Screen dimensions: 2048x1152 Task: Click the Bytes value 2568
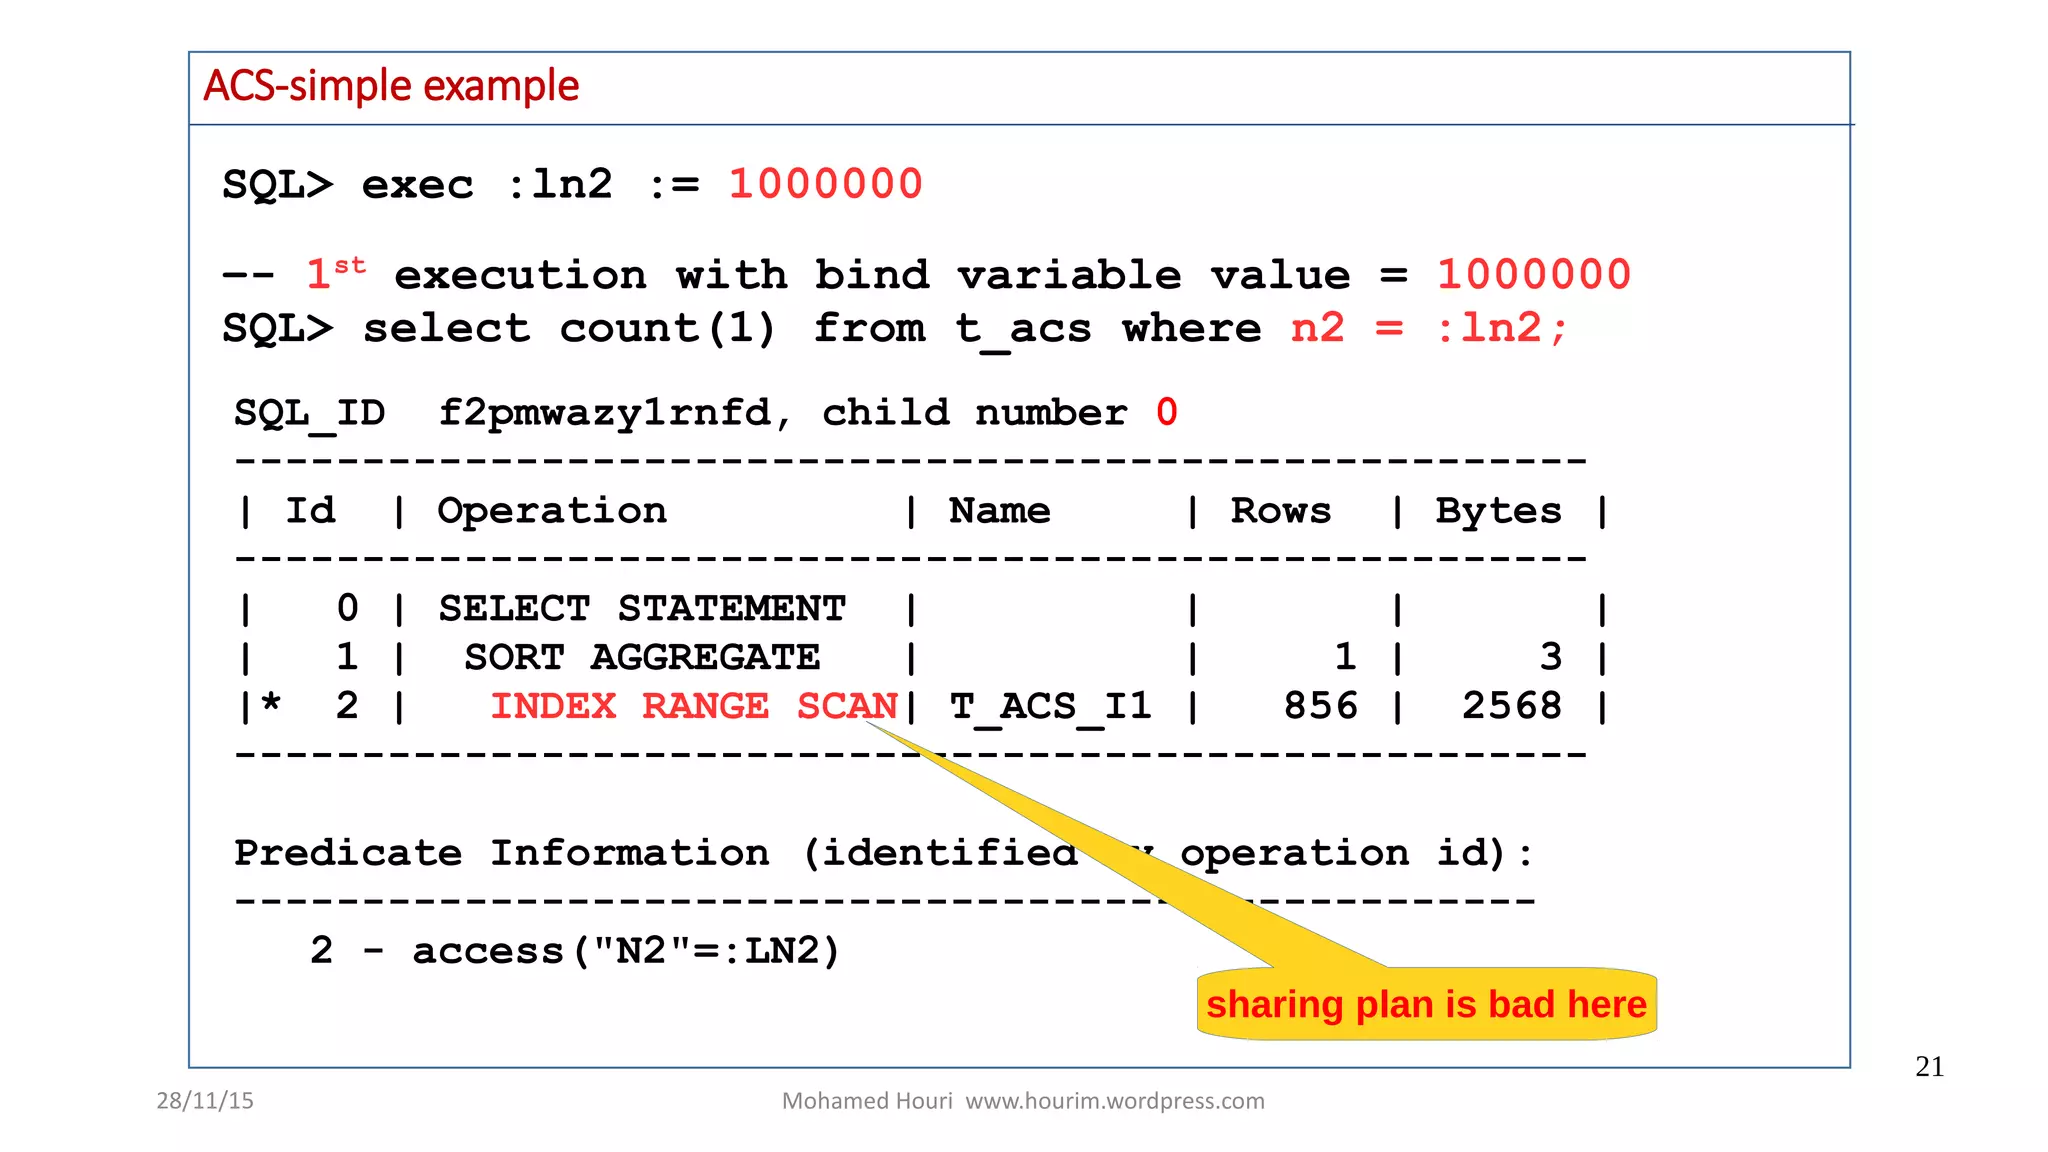pyautogui.click(x=1512, y=706)
